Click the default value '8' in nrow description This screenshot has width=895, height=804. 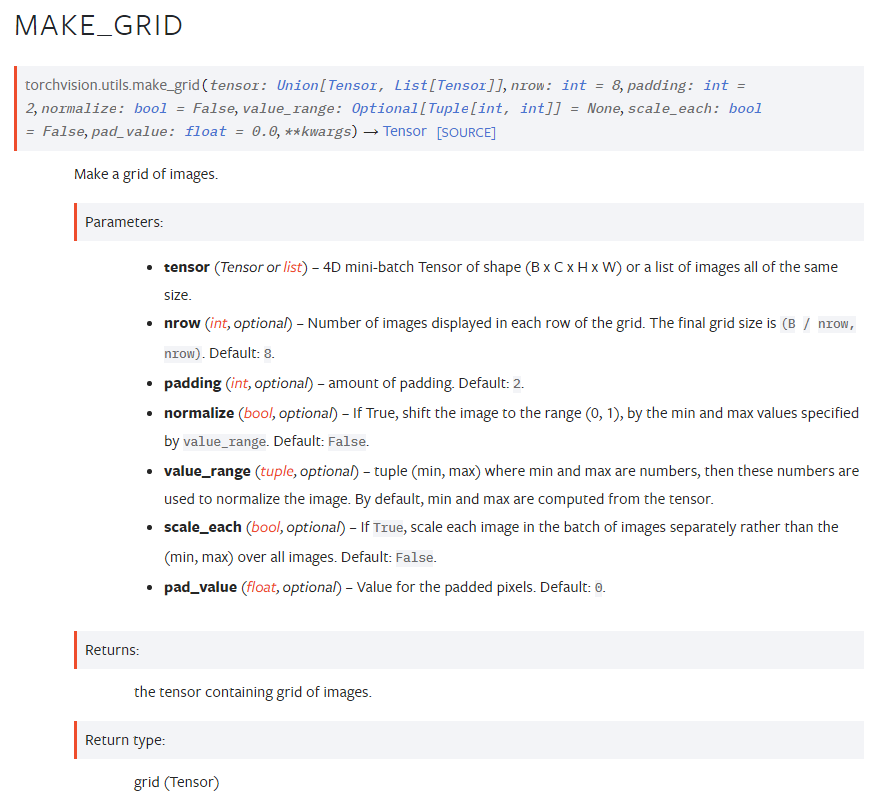tap(267, 354)
